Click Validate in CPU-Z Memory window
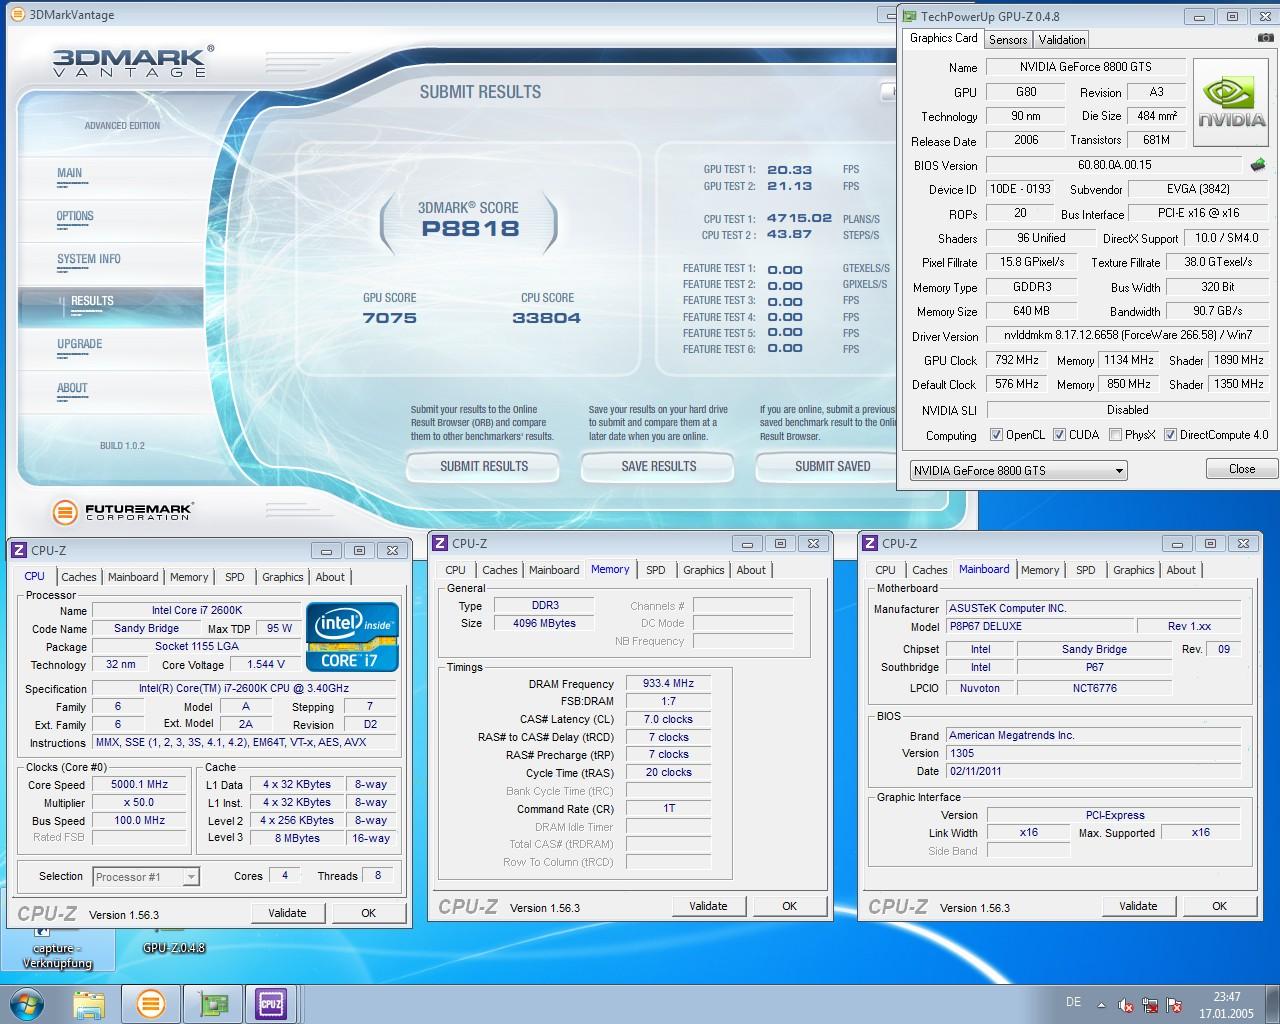 click(x=708, y=906)
